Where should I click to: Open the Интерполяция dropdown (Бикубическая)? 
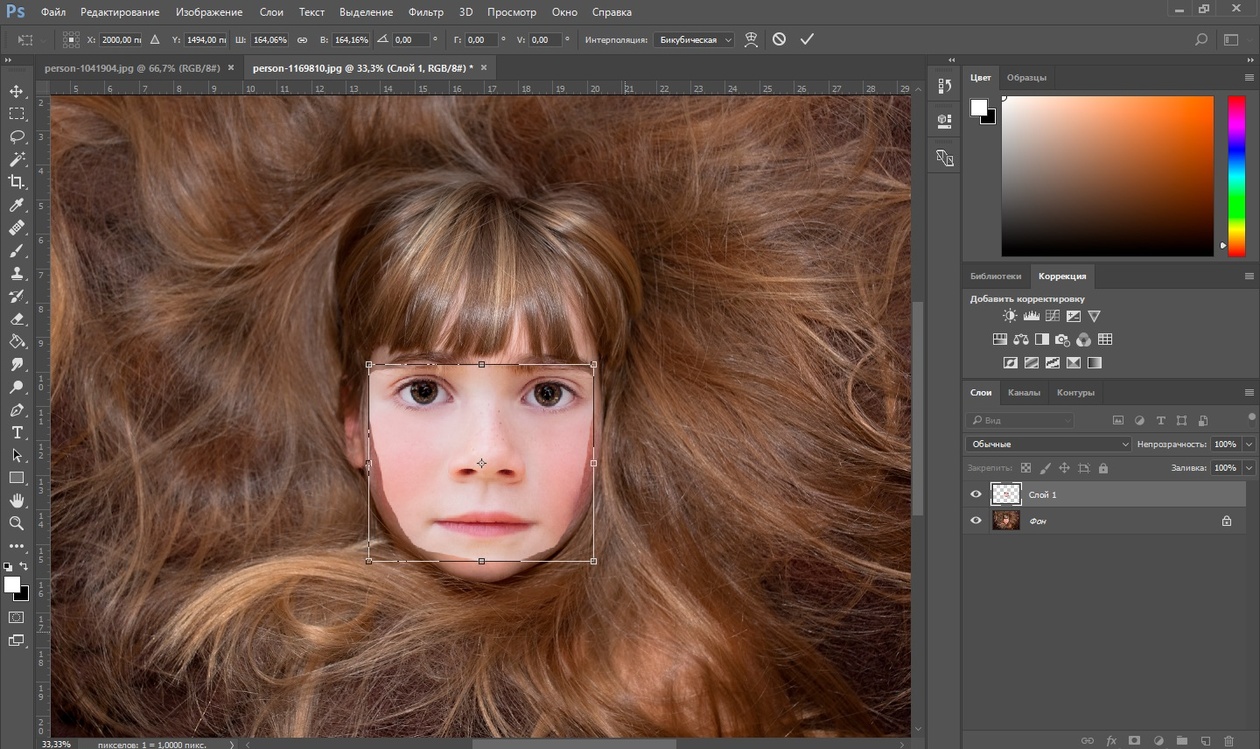pos(693,40)
